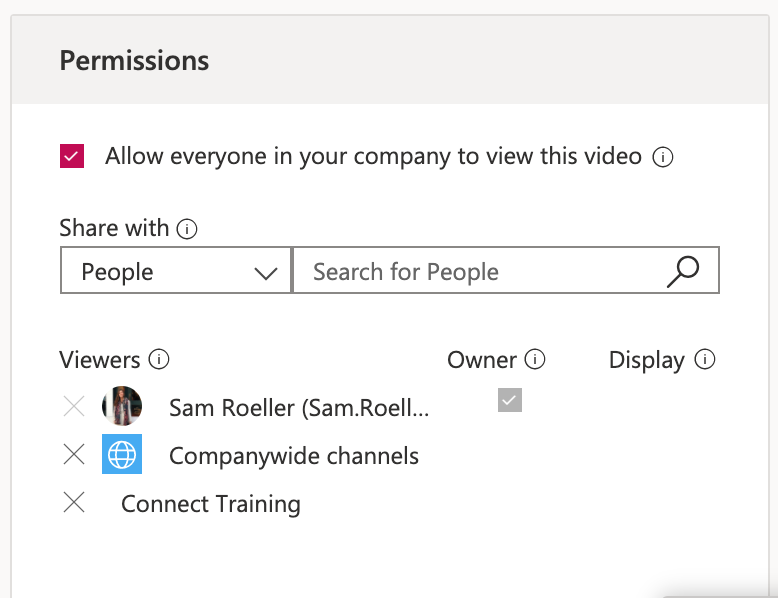778x598 pixels.
Task: Toggle Owner checkbox for Sam Roeller
Action: click(510, 400)
